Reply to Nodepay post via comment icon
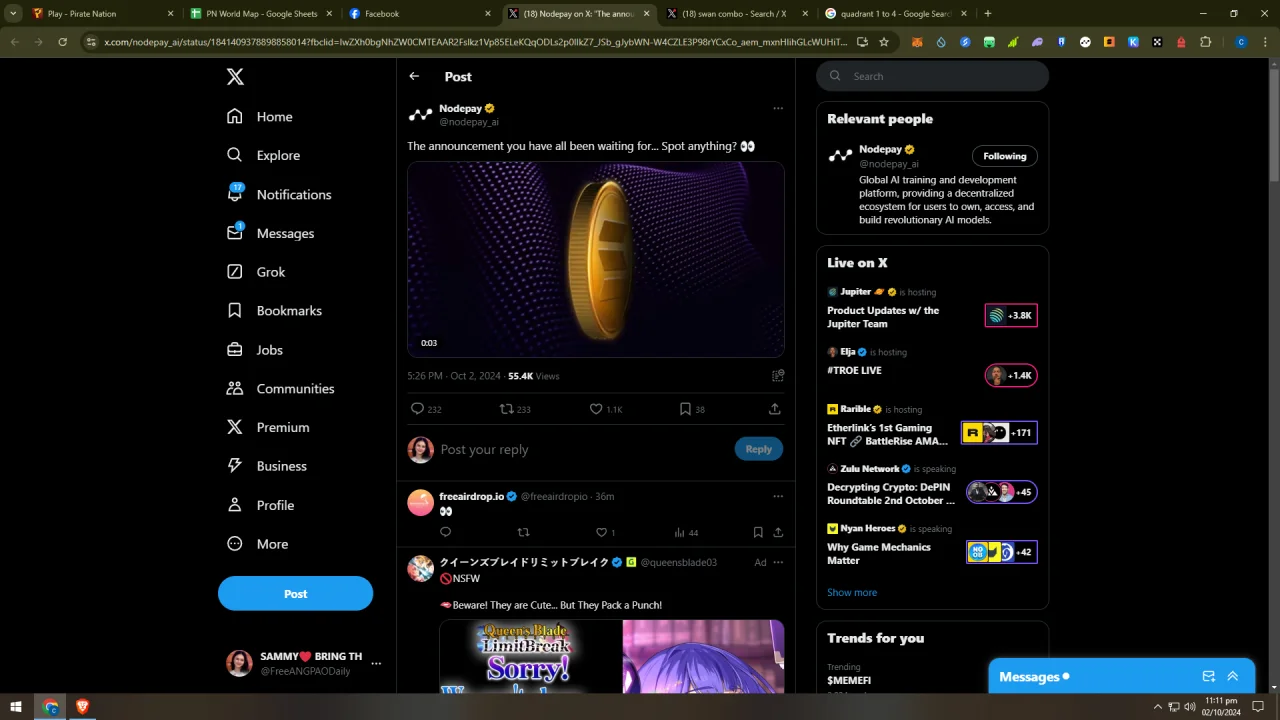Screen dimensions: 1280x720 pos(418,409)
